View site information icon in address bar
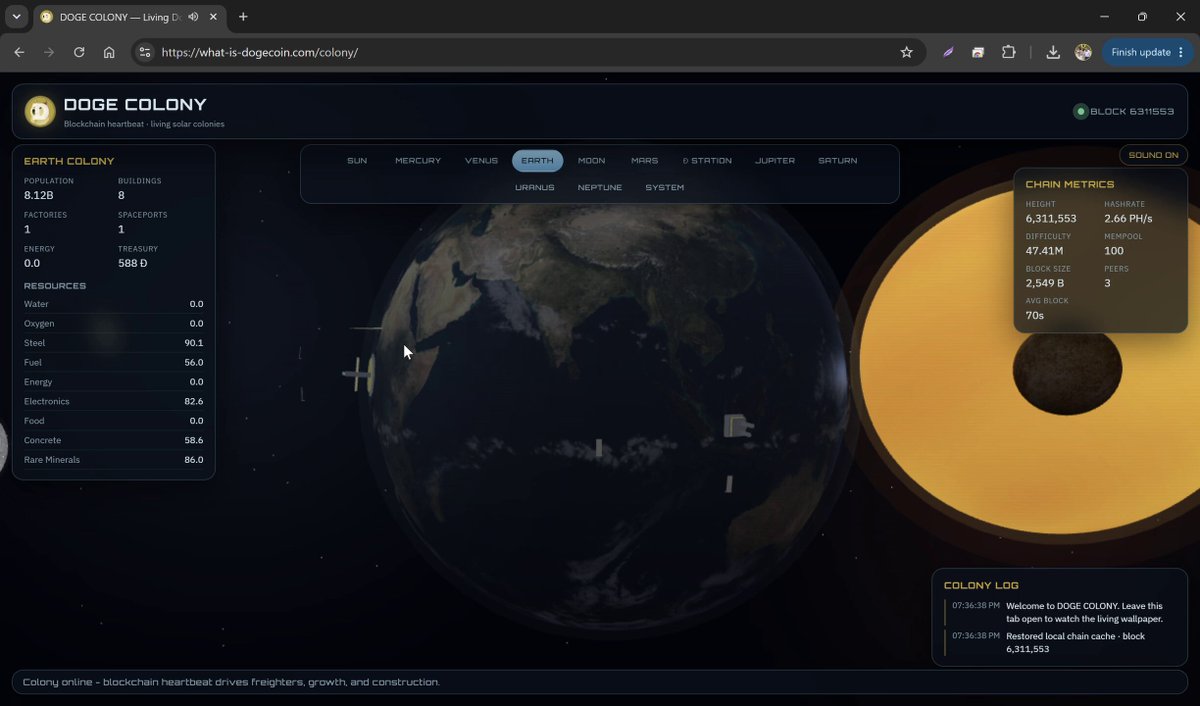Image resolution: width=1200 pixels, height=706 pixels. tap(145, 52)
